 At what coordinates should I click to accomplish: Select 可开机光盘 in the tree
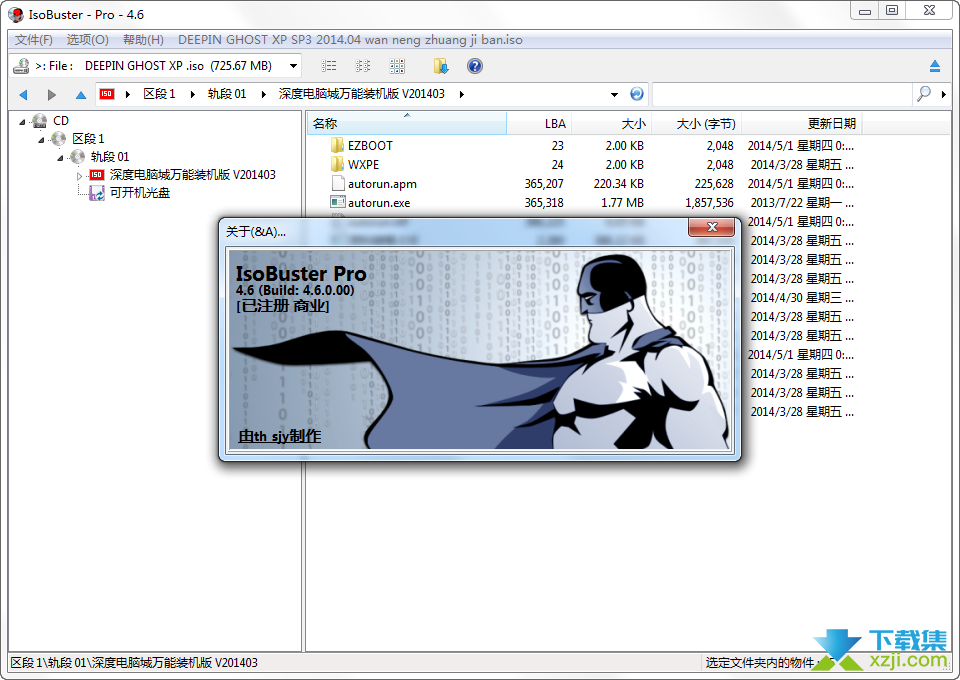tap(140, 192)
